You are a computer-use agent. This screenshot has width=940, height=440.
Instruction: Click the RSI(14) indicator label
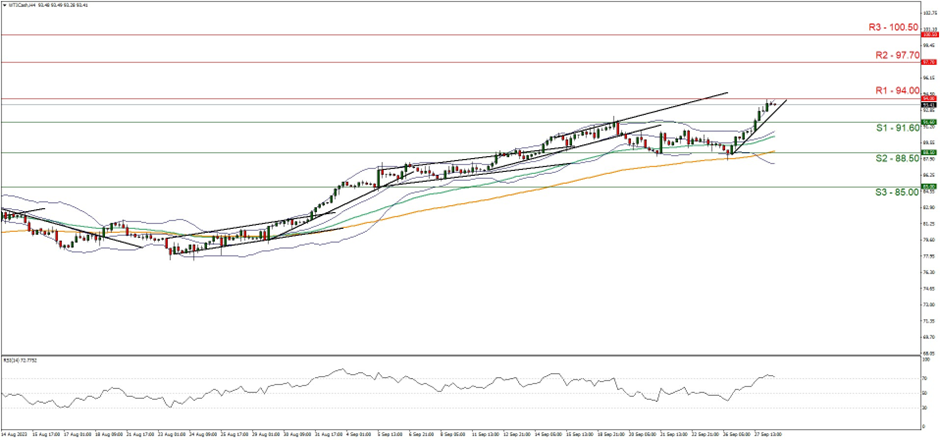20,359
